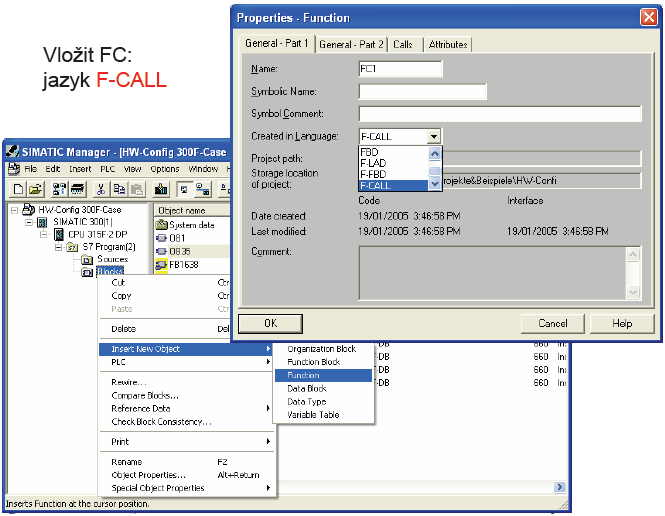
Task: Click the New project toolbar icon
Action: point(18,189)
